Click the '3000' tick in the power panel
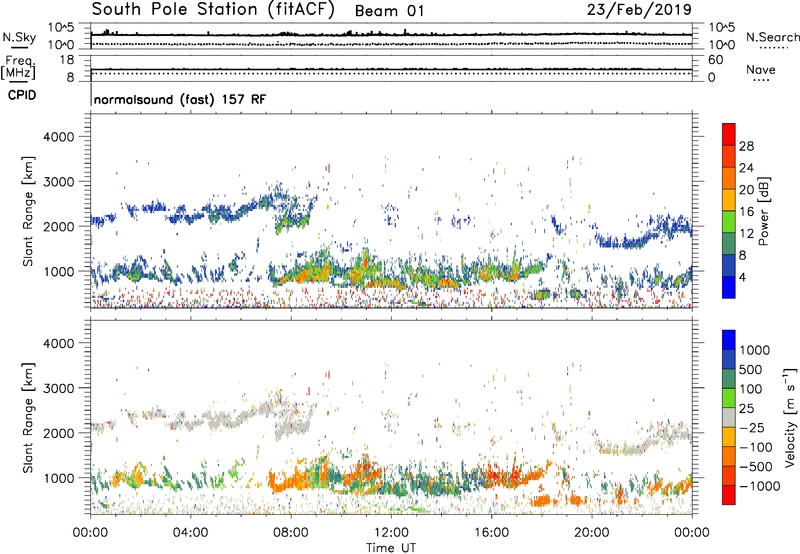 [59, 182]
